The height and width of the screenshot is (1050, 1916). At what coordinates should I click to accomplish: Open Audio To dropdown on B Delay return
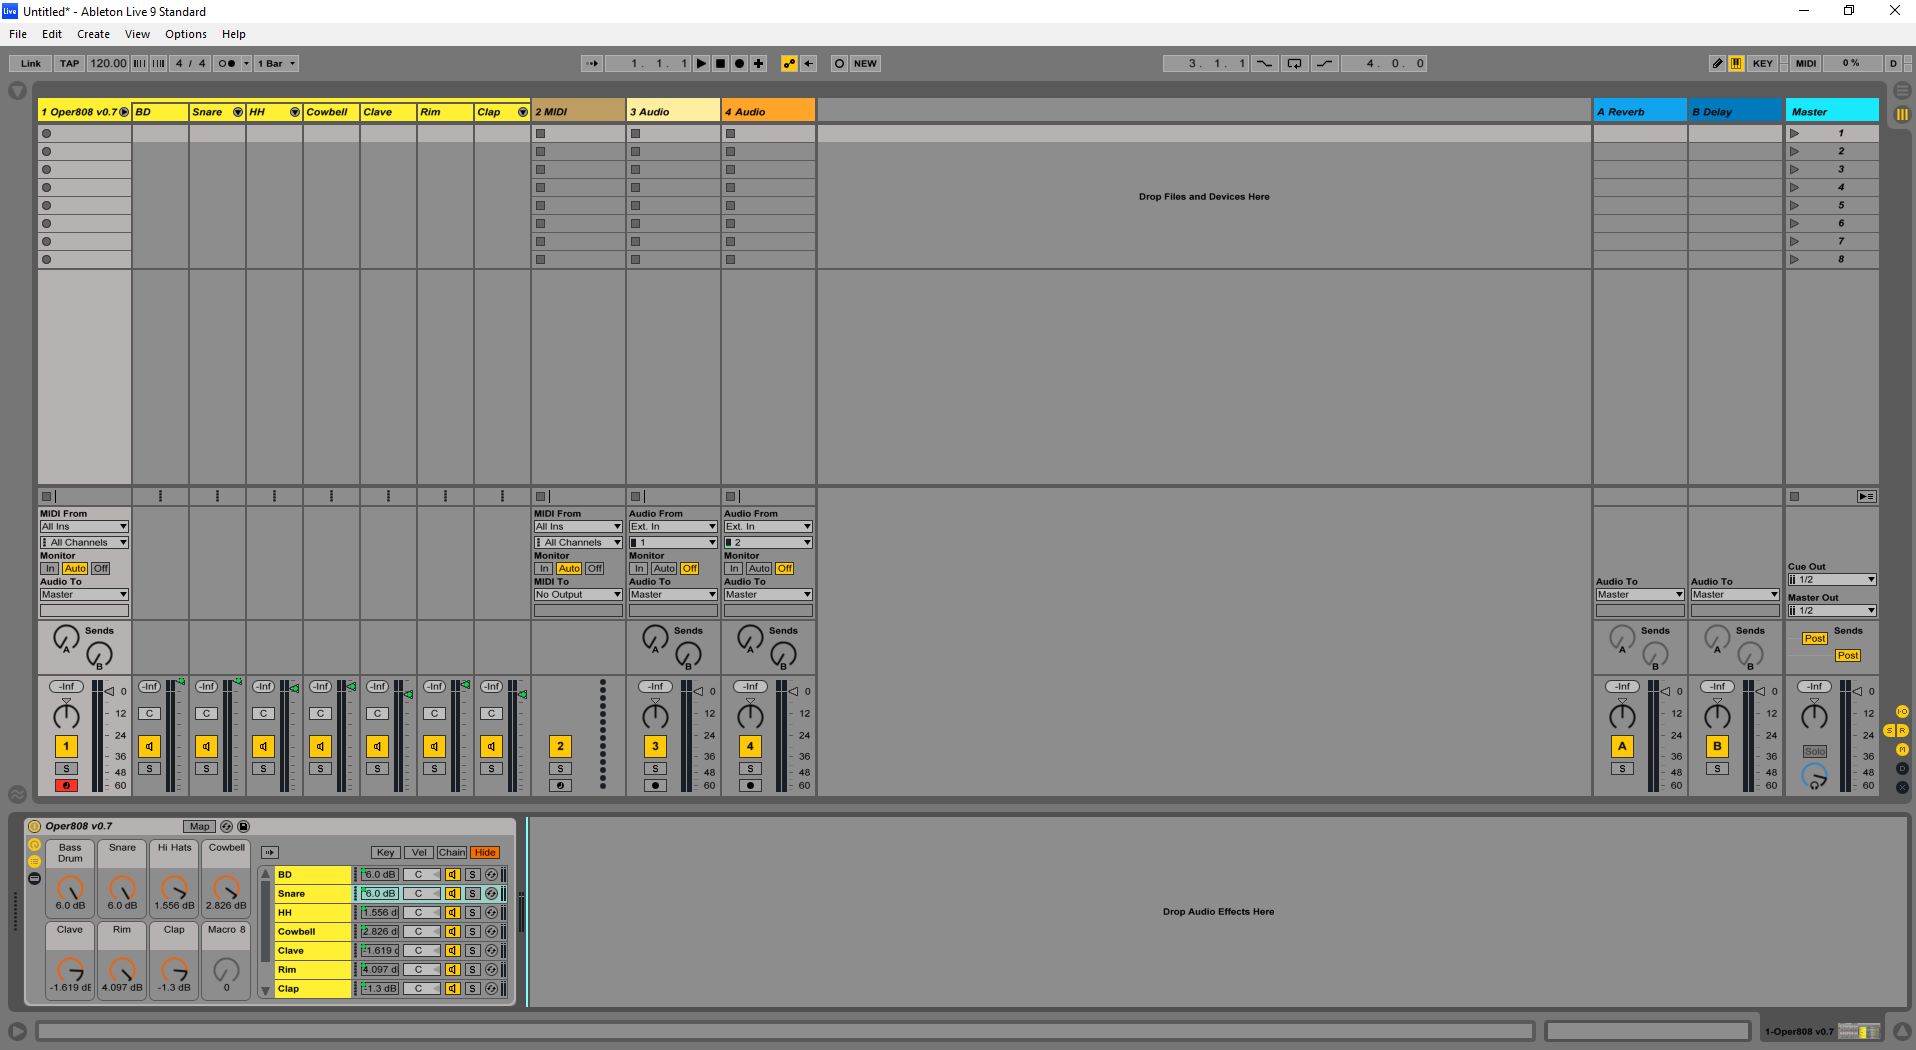click(1735, 594)
